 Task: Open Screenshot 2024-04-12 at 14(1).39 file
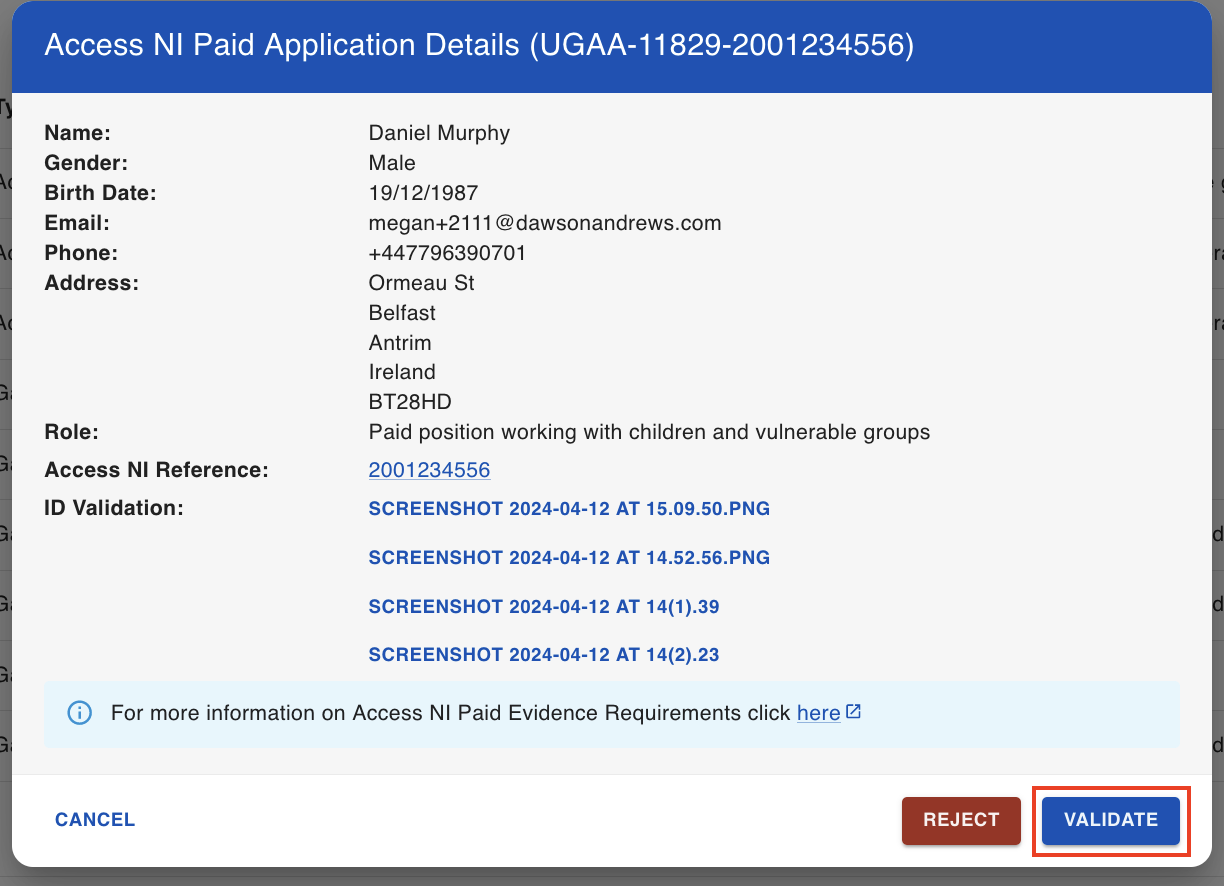pyautogui.click(x=544, y=606)
